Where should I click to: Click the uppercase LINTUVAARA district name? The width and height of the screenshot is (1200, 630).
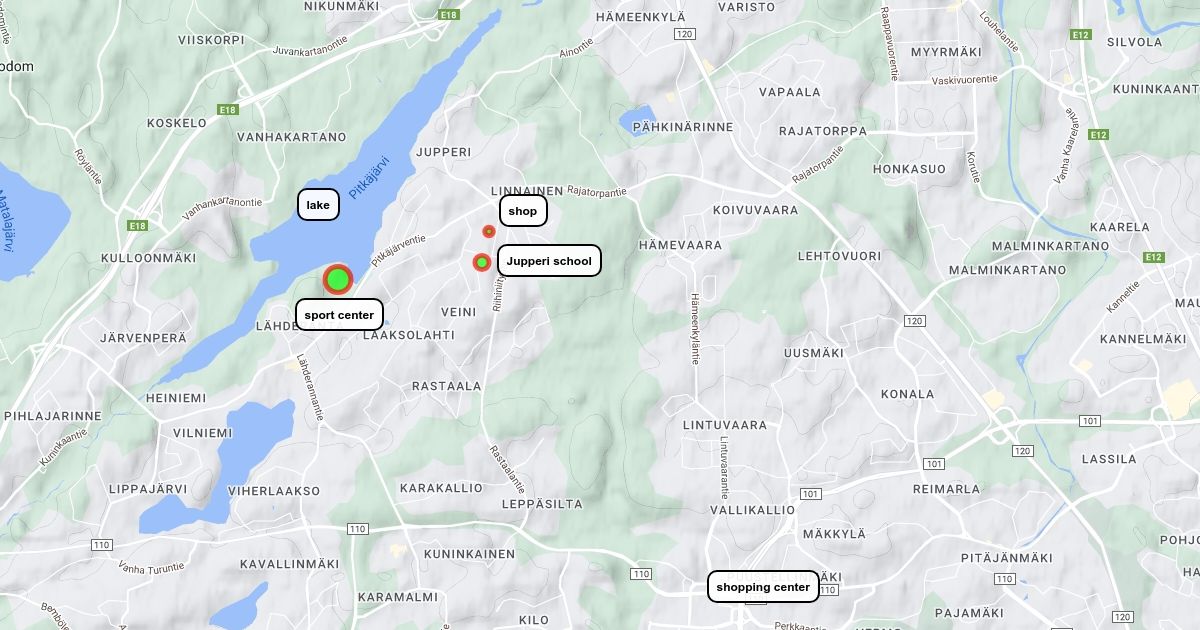725,425
